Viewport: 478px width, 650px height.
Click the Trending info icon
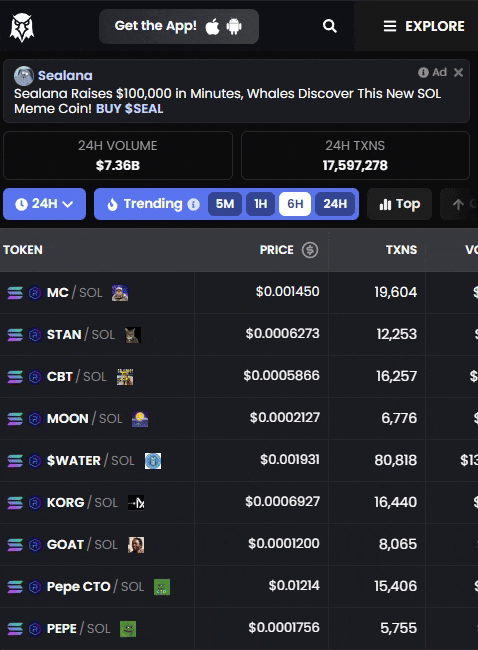(x=193, y=204)
